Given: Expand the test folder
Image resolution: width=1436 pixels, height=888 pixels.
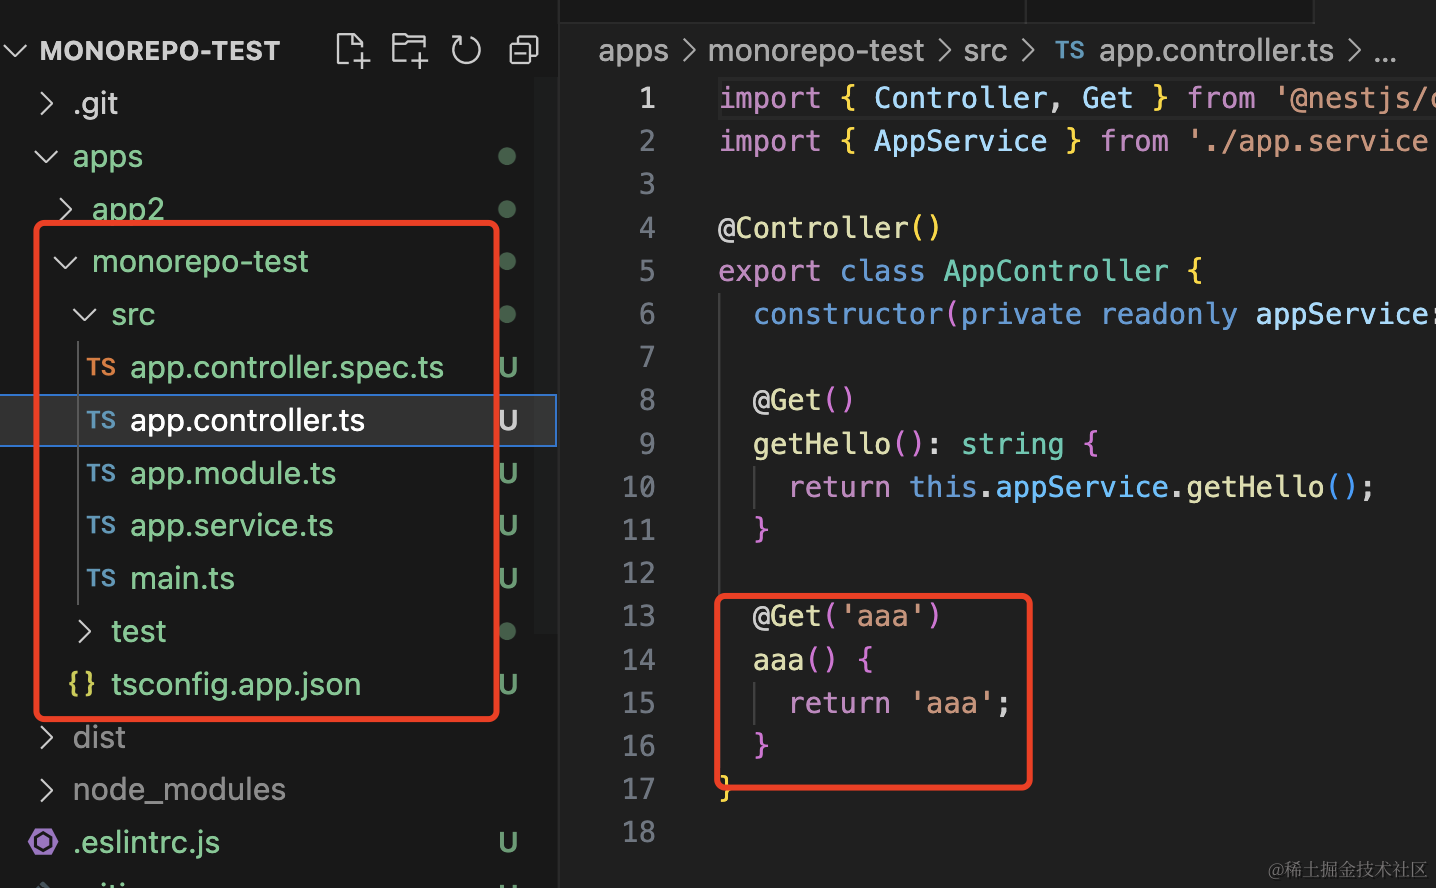Looking at the screenshot, I should pos(85,631).
